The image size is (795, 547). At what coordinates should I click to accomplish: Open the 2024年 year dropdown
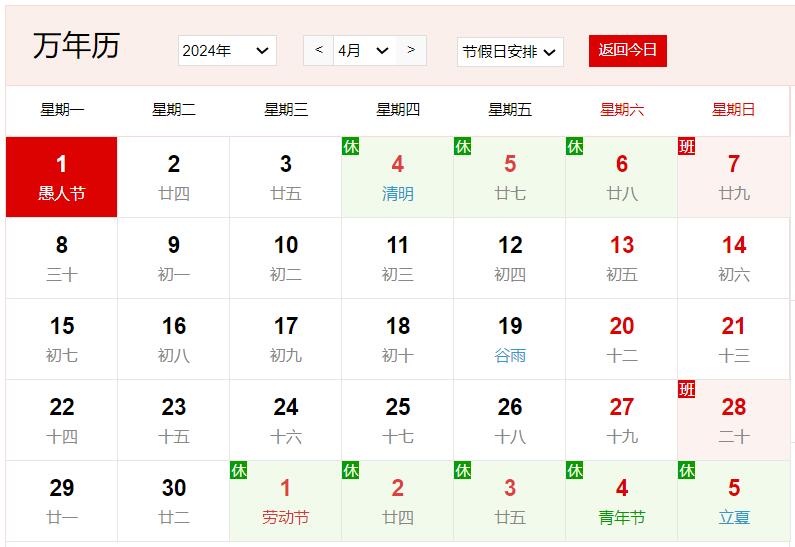point(227,51)
